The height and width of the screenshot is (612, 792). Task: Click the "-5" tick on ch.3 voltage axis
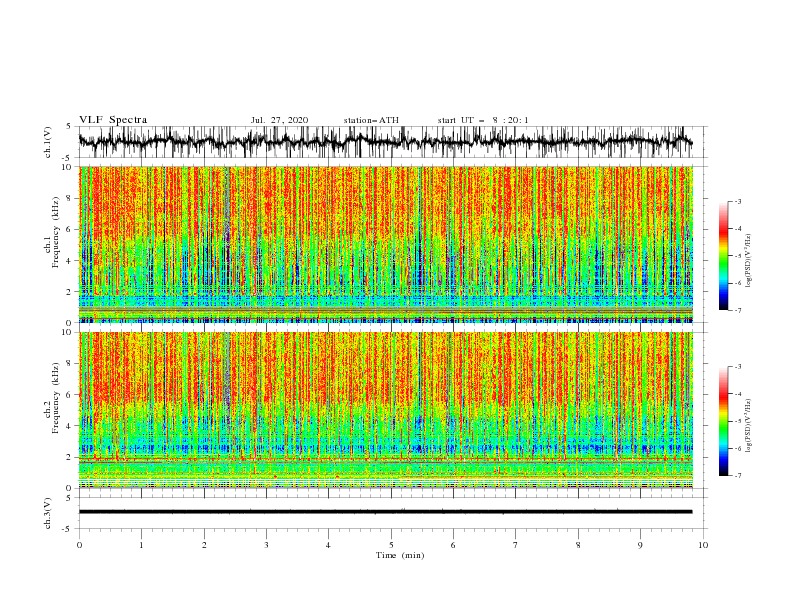68,529
